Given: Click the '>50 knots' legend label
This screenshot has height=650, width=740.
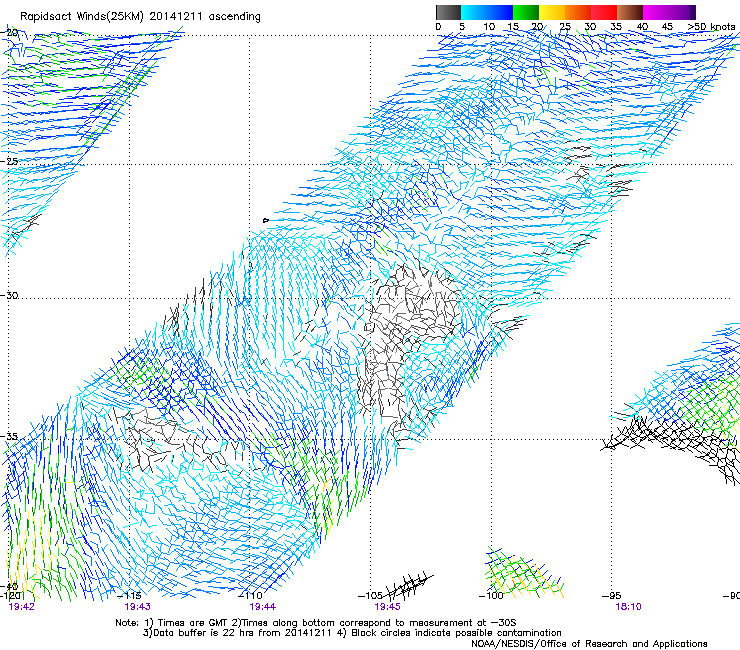Looking at the screenshot, I should tap(711, 27).
